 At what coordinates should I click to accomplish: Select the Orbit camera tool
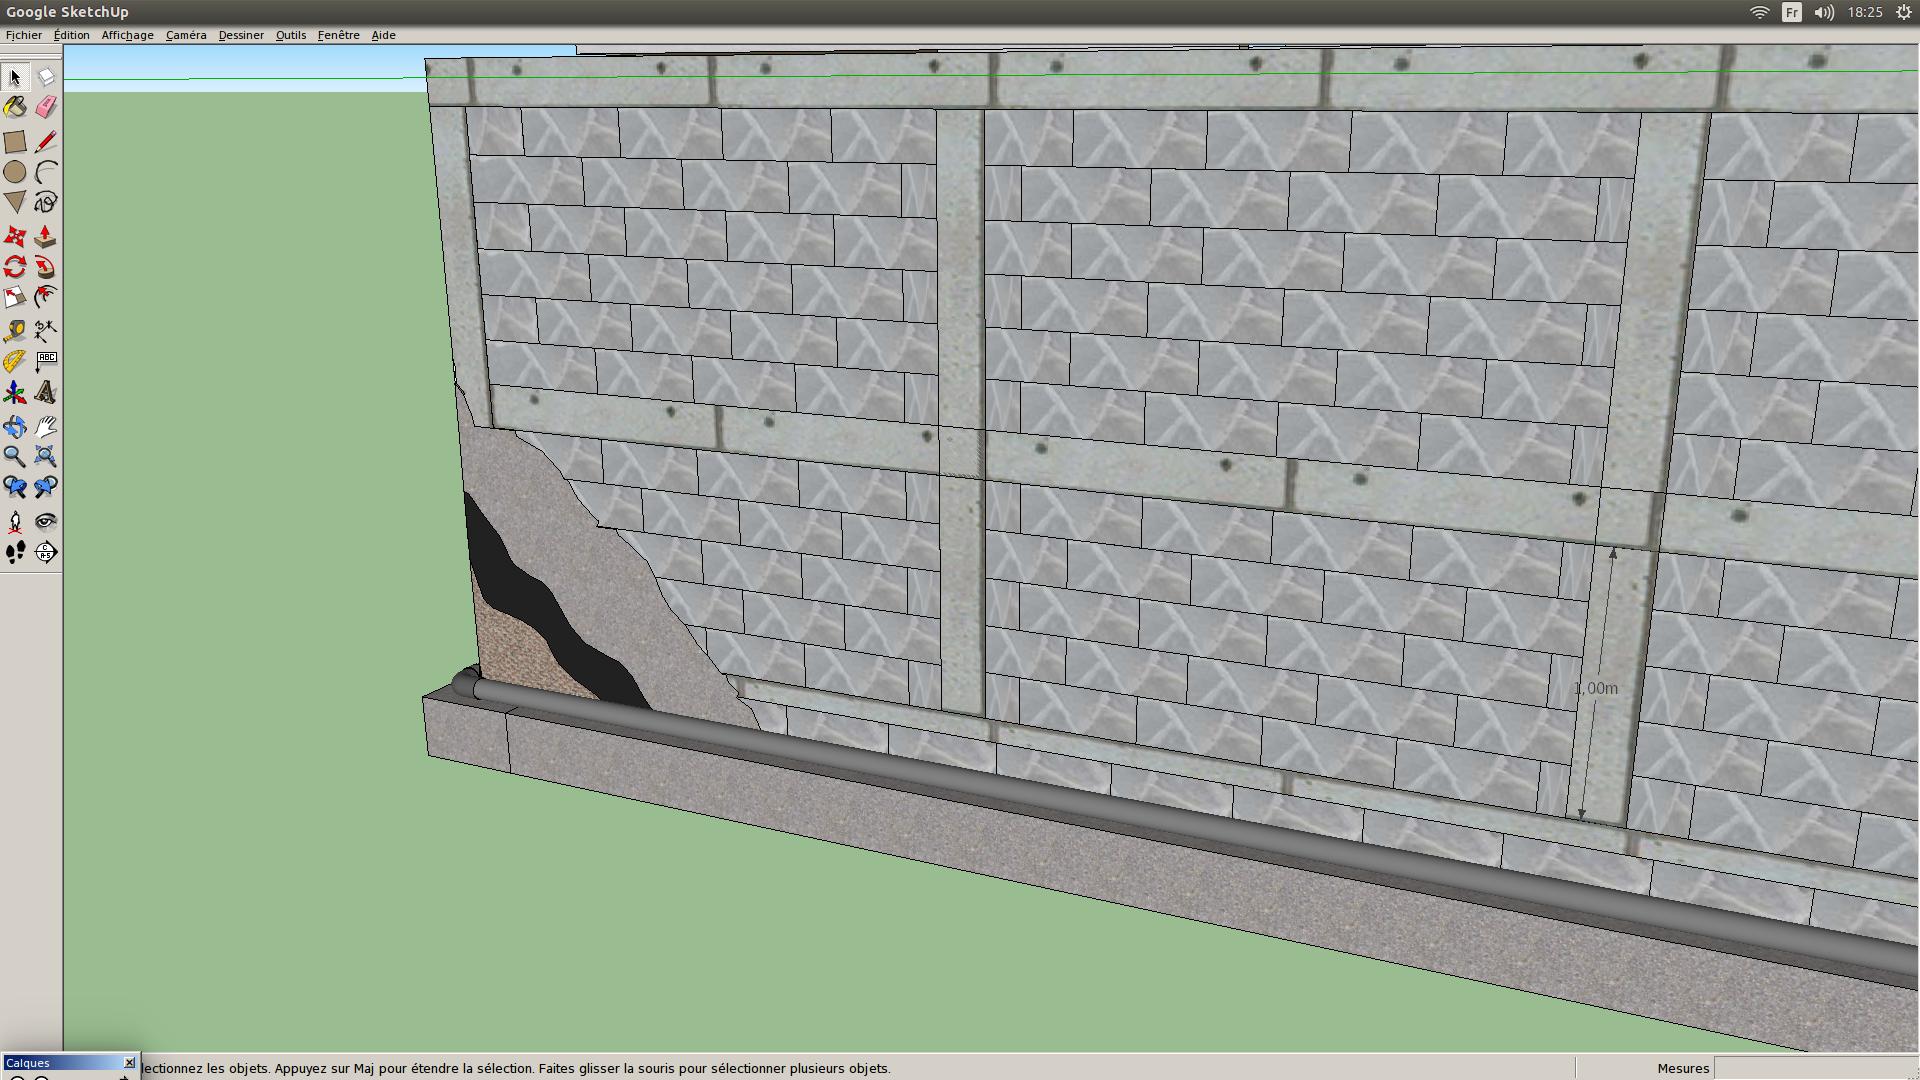click(x=15, y=427)
